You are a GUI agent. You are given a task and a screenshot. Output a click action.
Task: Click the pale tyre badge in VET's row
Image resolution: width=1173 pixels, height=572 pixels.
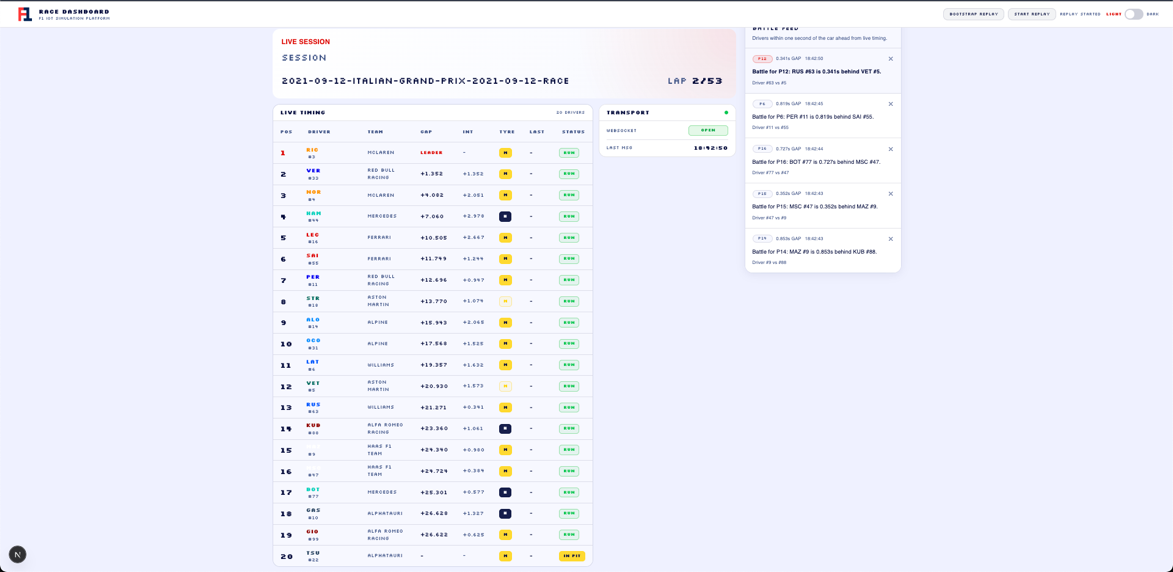506,386
